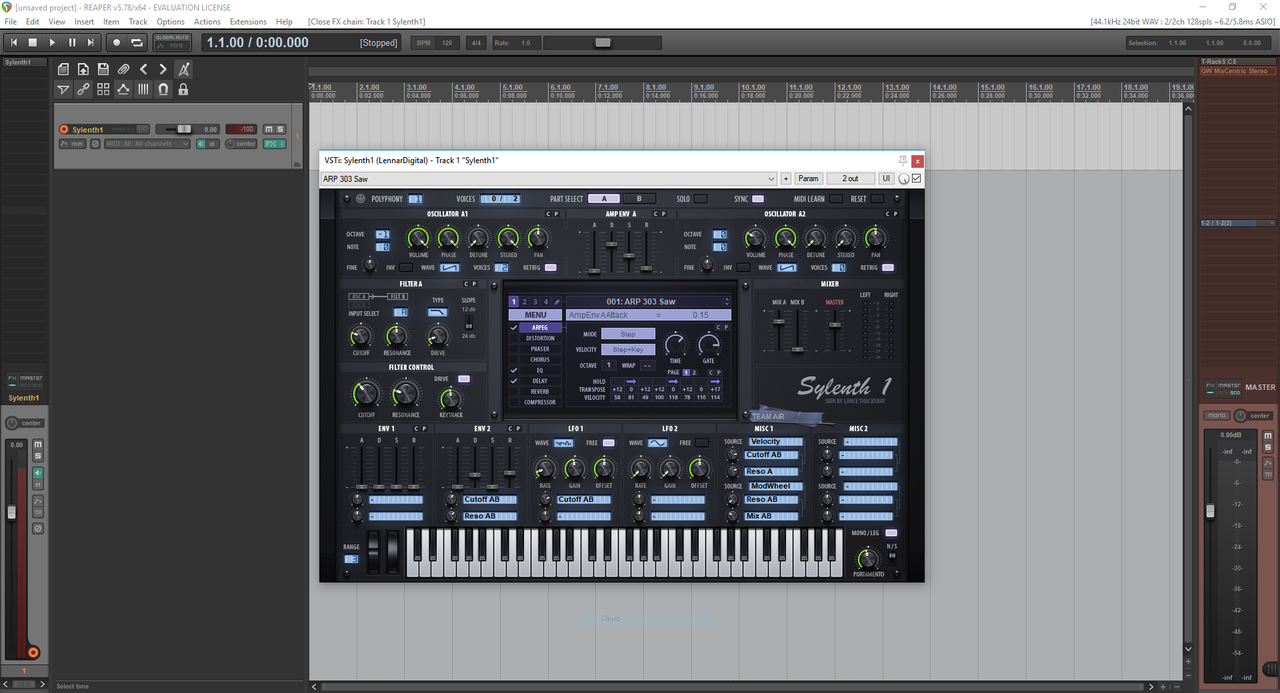The width and height of the screenshot is (1280, 693).
Task: Open the Env 2 Cutoff AB destination dropdown
Action: coord(489,499)
